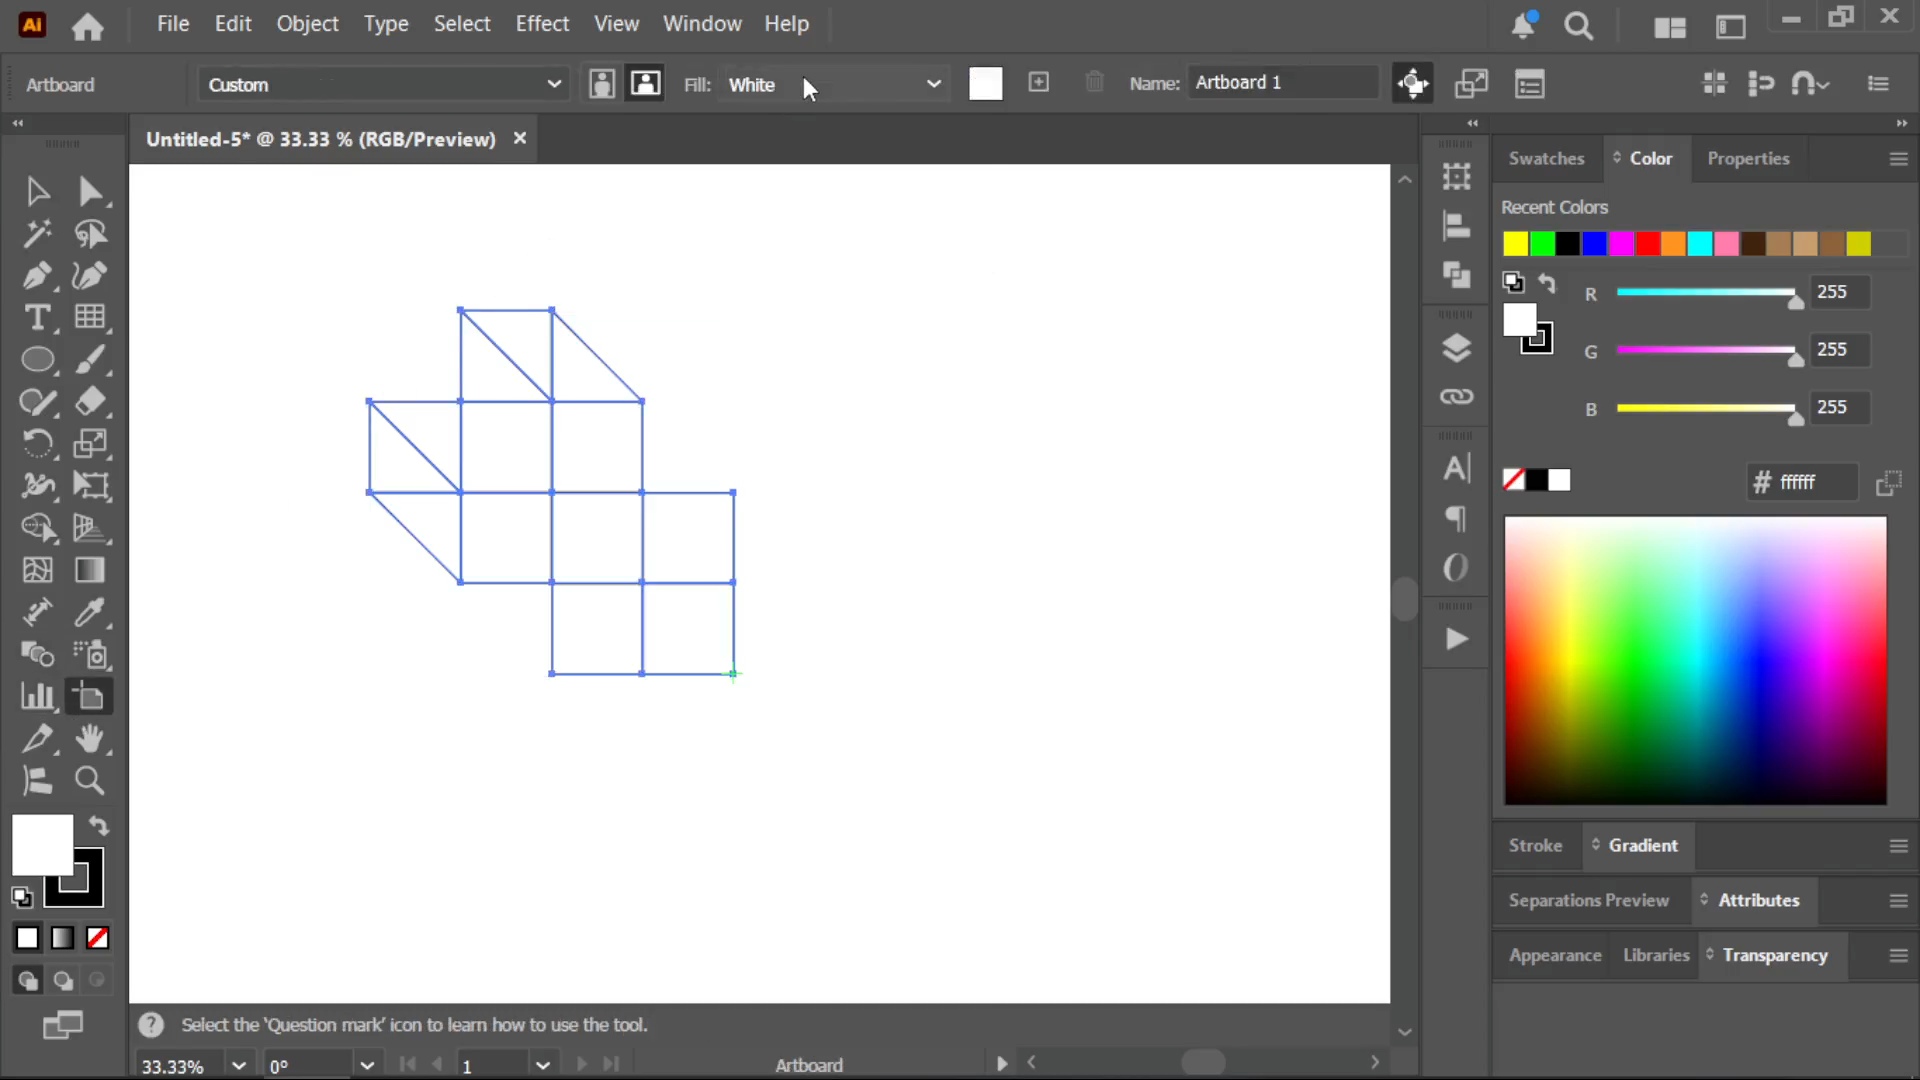Open the File menu
Viewport: 1920px width, 1080px height.
173,24
